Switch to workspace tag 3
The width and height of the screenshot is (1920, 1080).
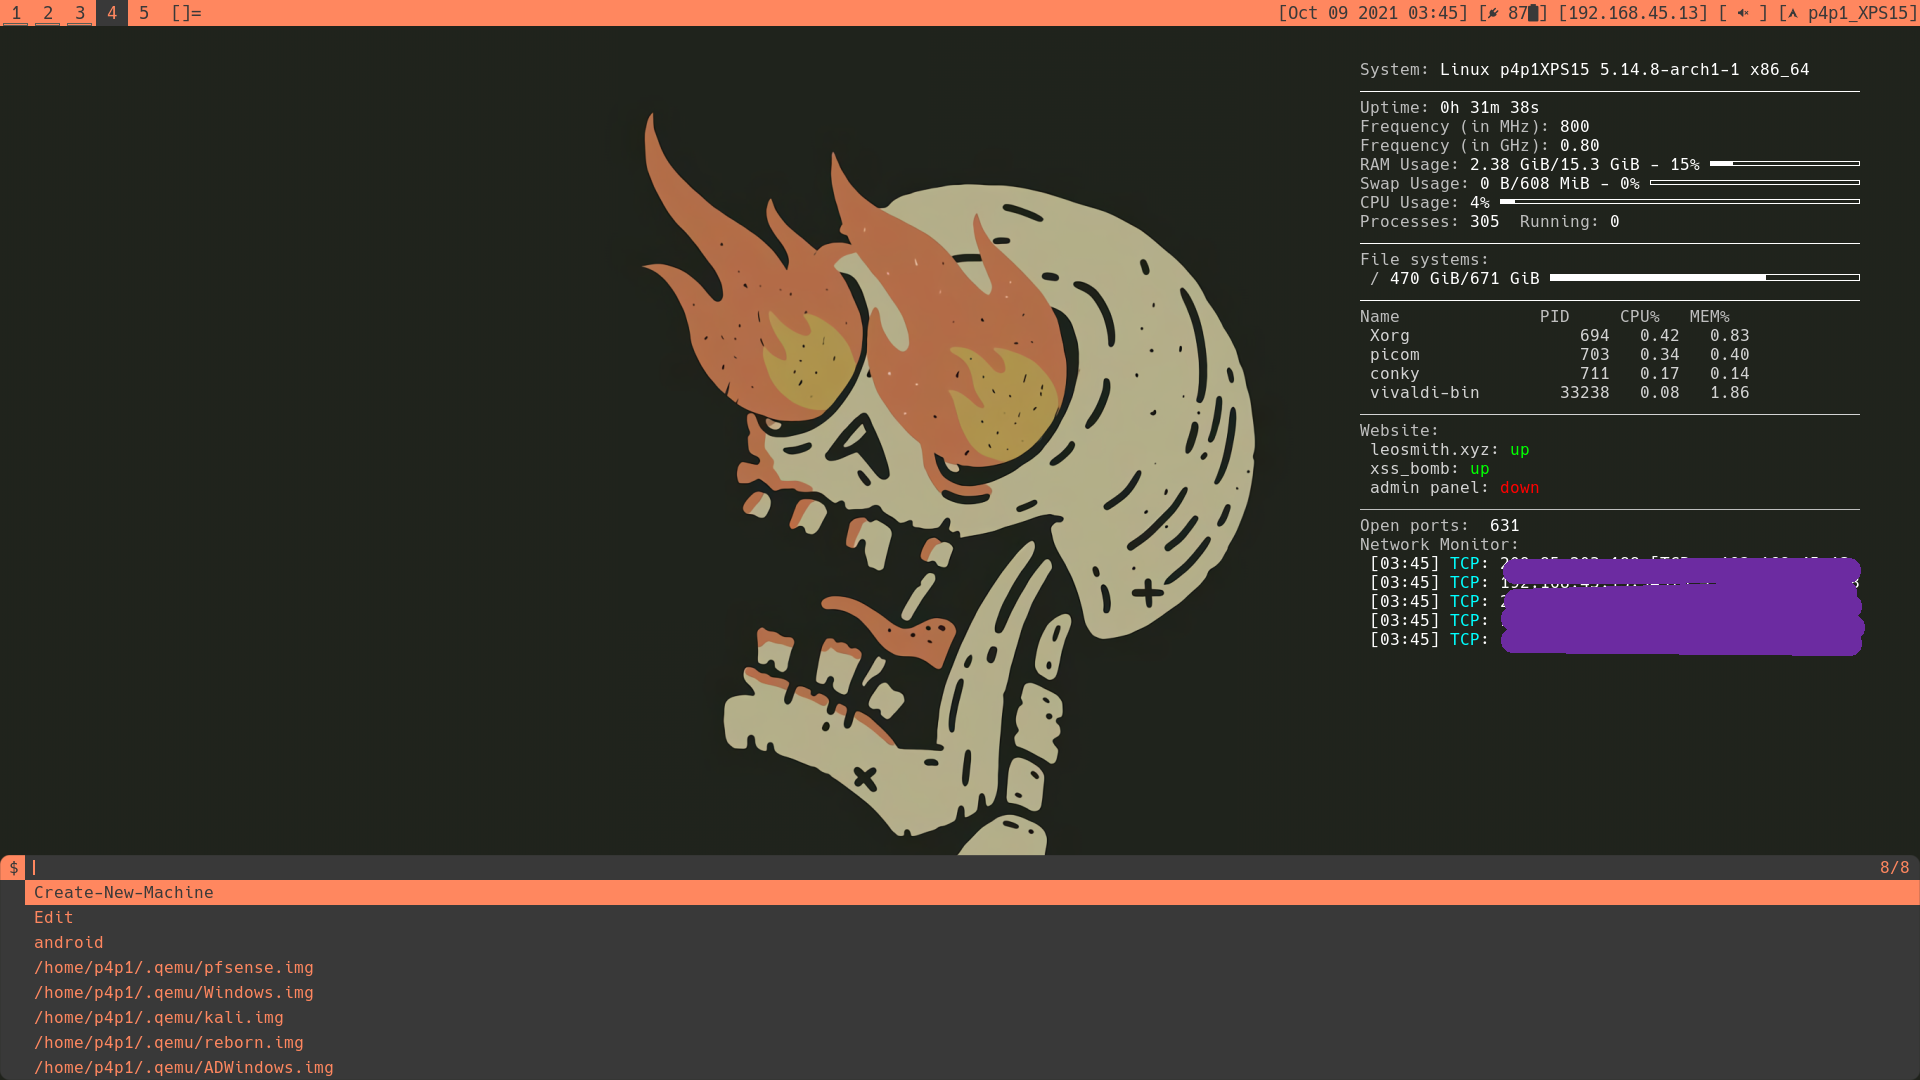click(79, 13)
